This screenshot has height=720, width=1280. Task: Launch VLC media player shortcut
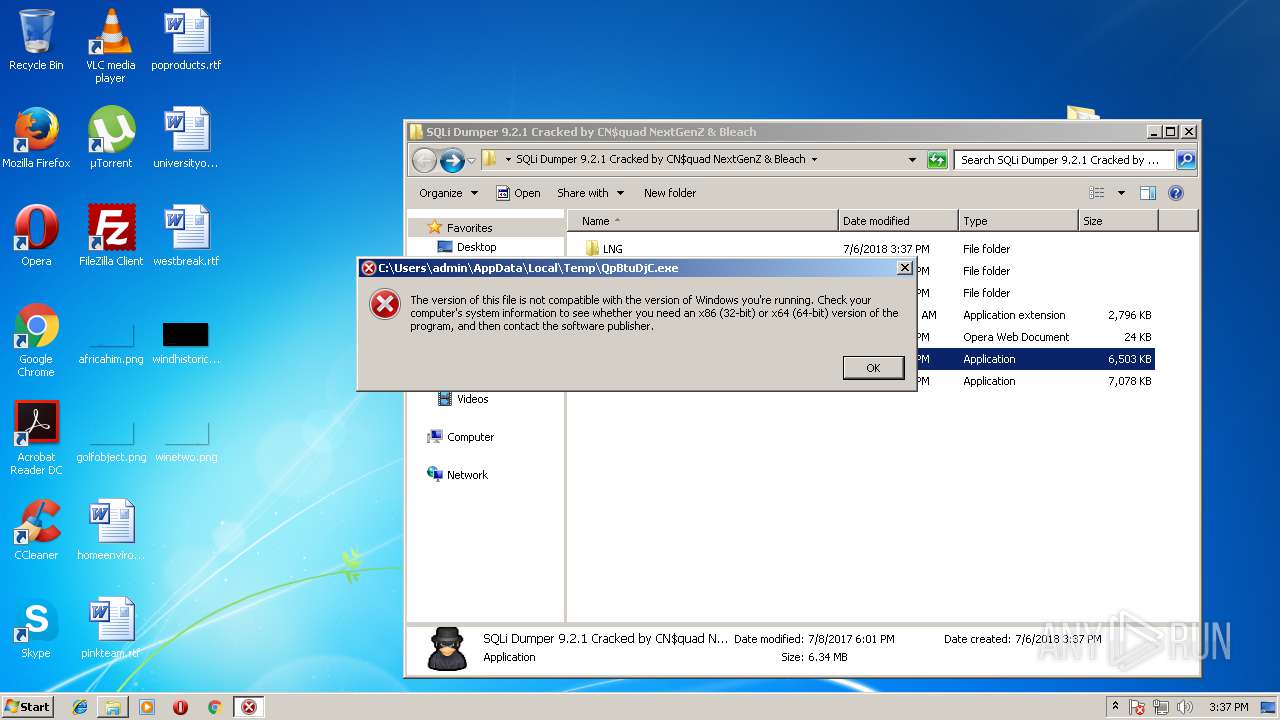pyautogui.click(x=110, y=46)
